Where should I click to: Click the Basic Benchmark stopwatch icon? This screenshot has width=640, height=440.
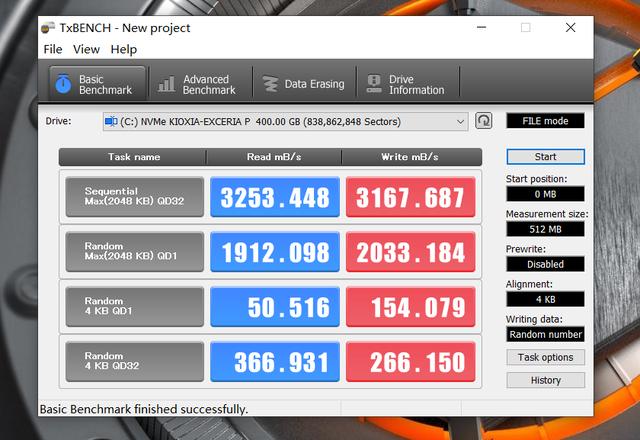click(x=63, y=84)
